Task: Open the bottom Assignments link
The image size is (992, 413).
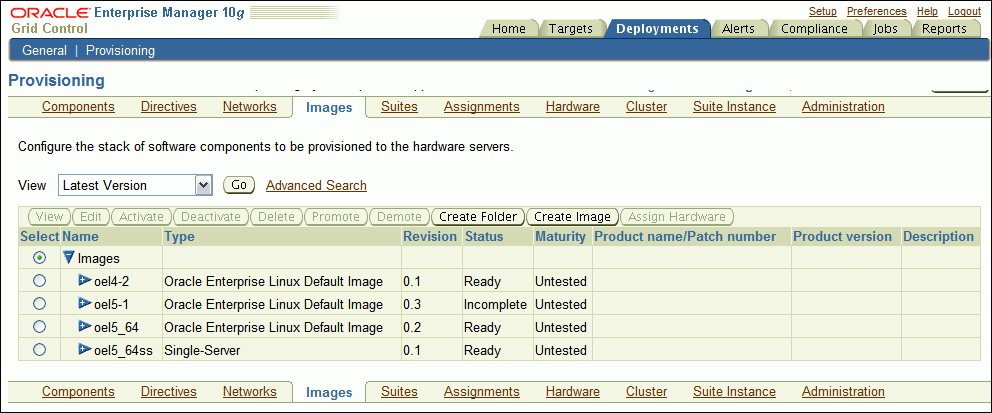Action: (481, 391)
